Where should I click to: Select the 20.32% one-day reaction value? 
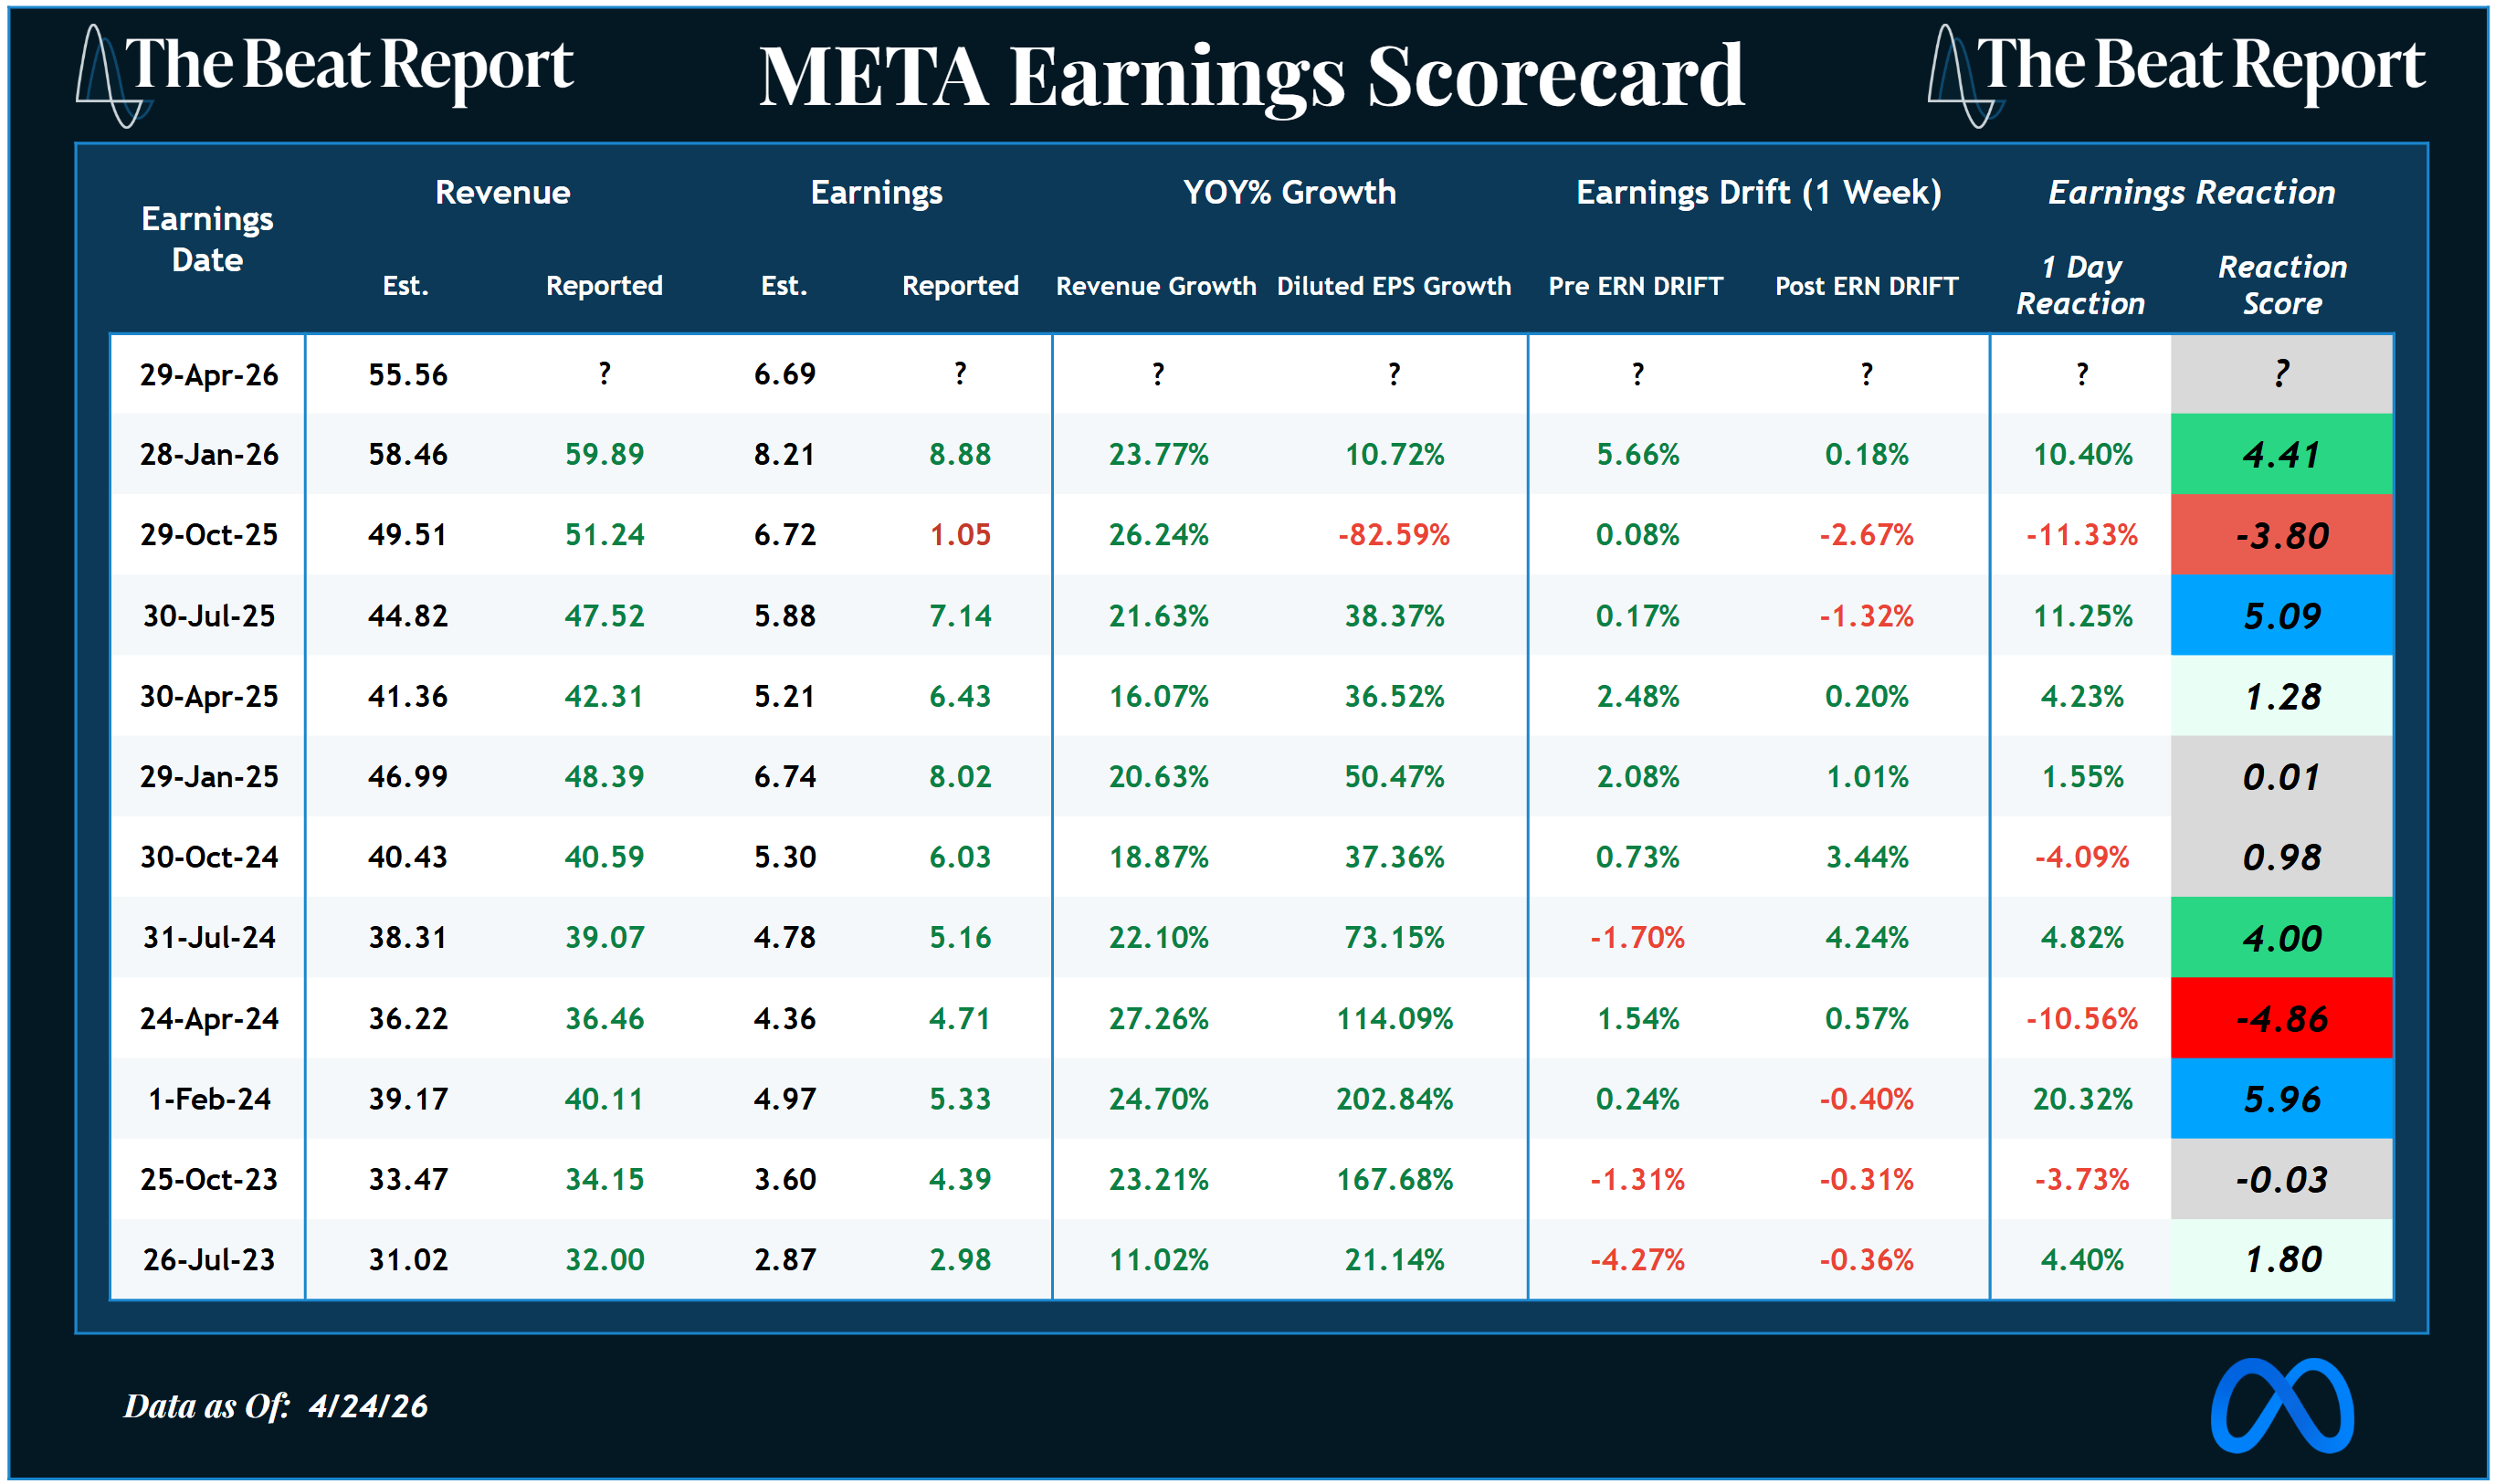(2082, 1099)
